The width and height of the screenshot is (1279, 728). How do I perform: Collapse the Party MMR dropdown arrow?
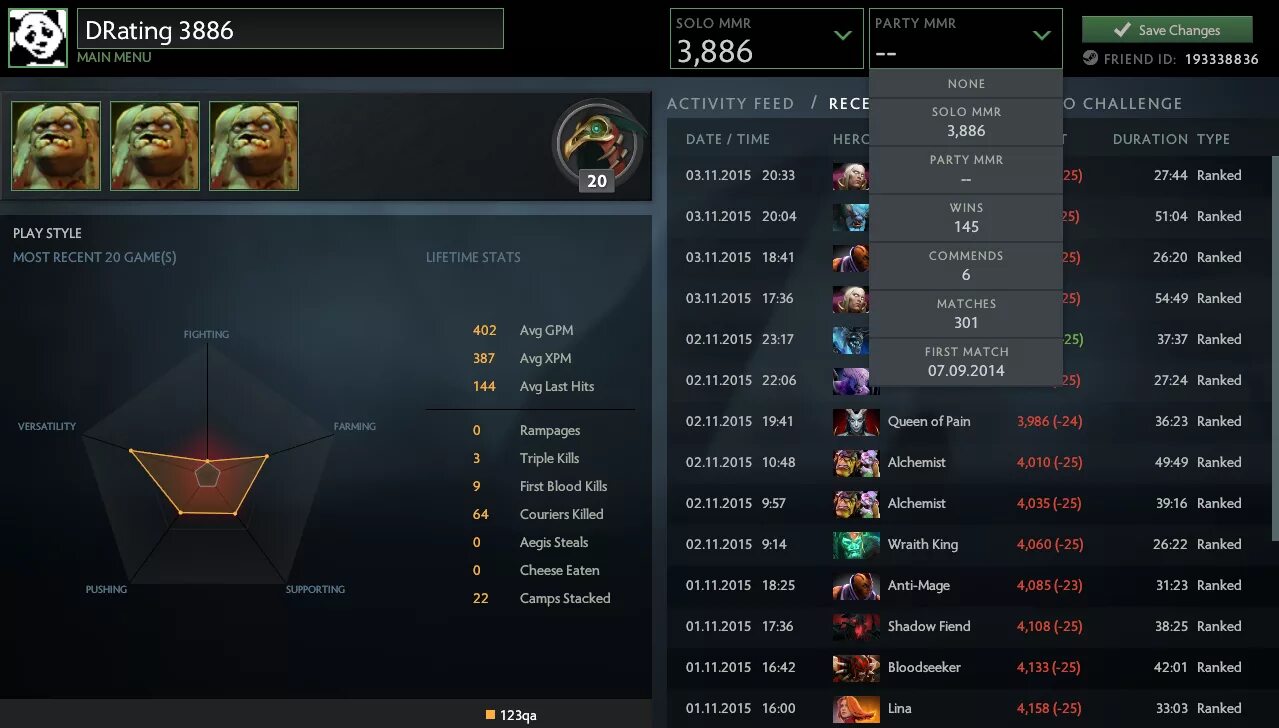[x=1042, y=36]
